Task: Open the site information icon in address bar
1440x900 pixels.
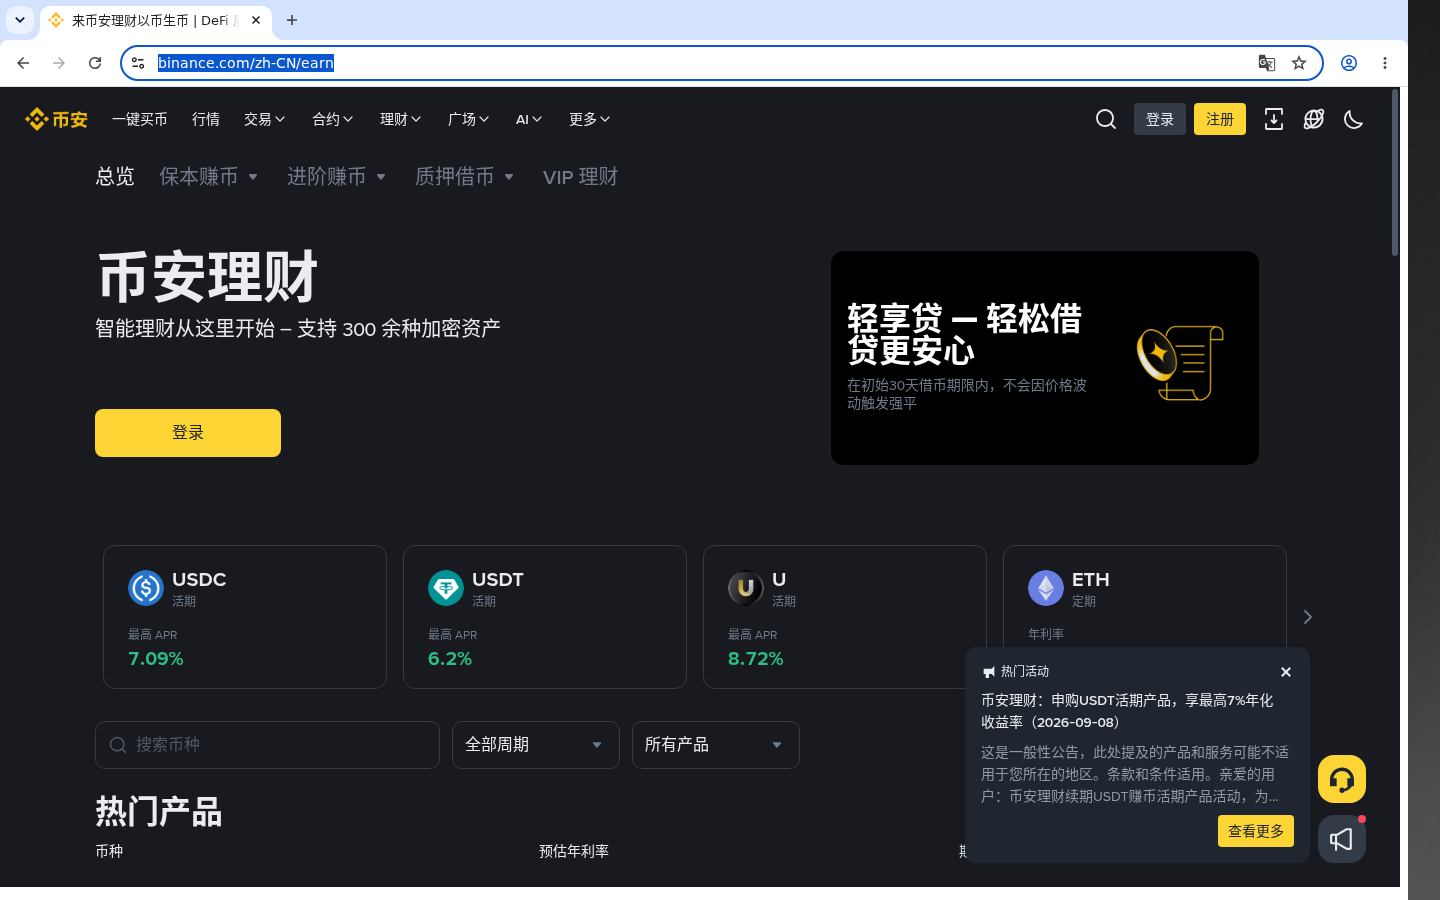Action: (138, 63)
